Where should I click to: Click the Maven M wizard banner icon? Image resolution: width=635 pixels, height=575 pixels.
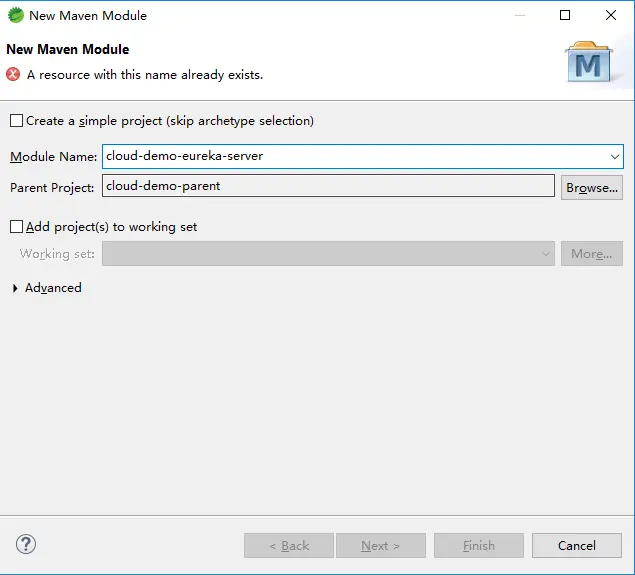coord(589,62)
